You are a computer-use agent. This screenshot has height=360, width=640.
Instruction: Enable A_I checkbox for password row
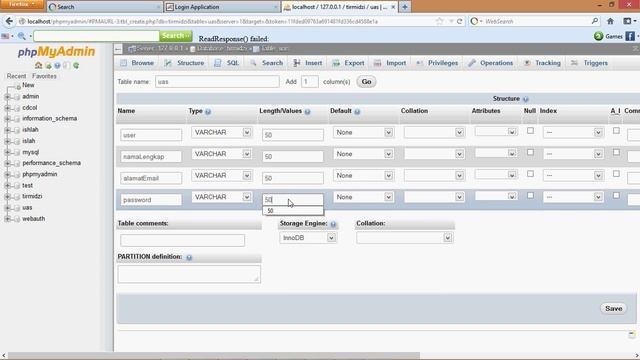tap(616, 196)
